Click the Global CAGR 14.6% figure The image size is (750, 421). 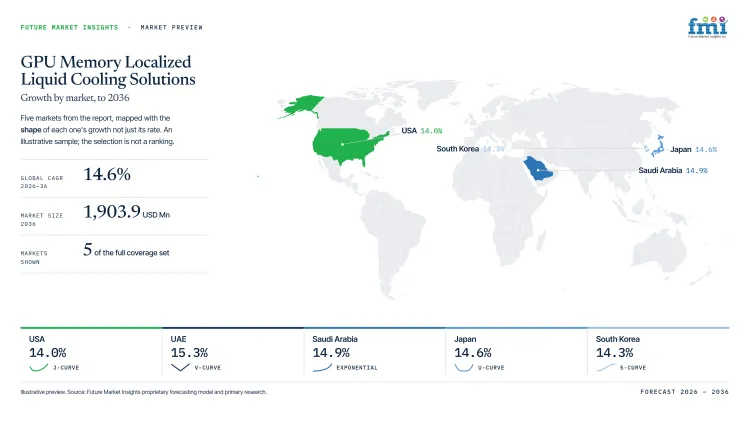107,174
